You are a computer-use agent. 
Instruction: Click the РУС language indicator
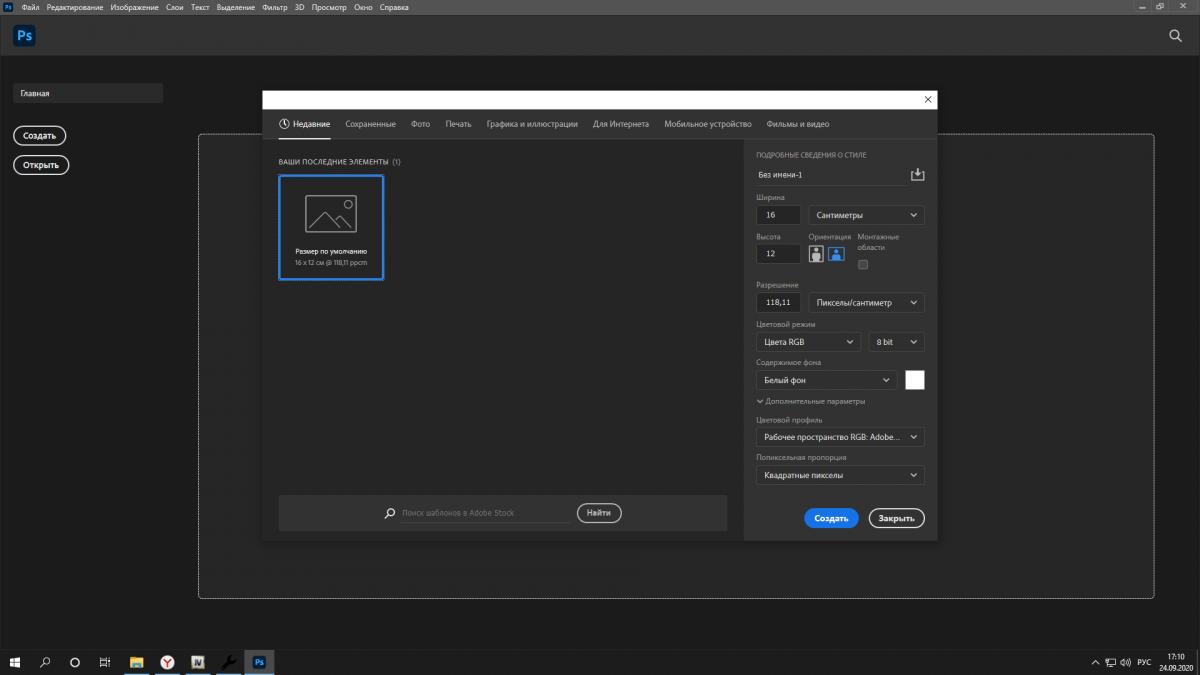tap(1145, 662)
